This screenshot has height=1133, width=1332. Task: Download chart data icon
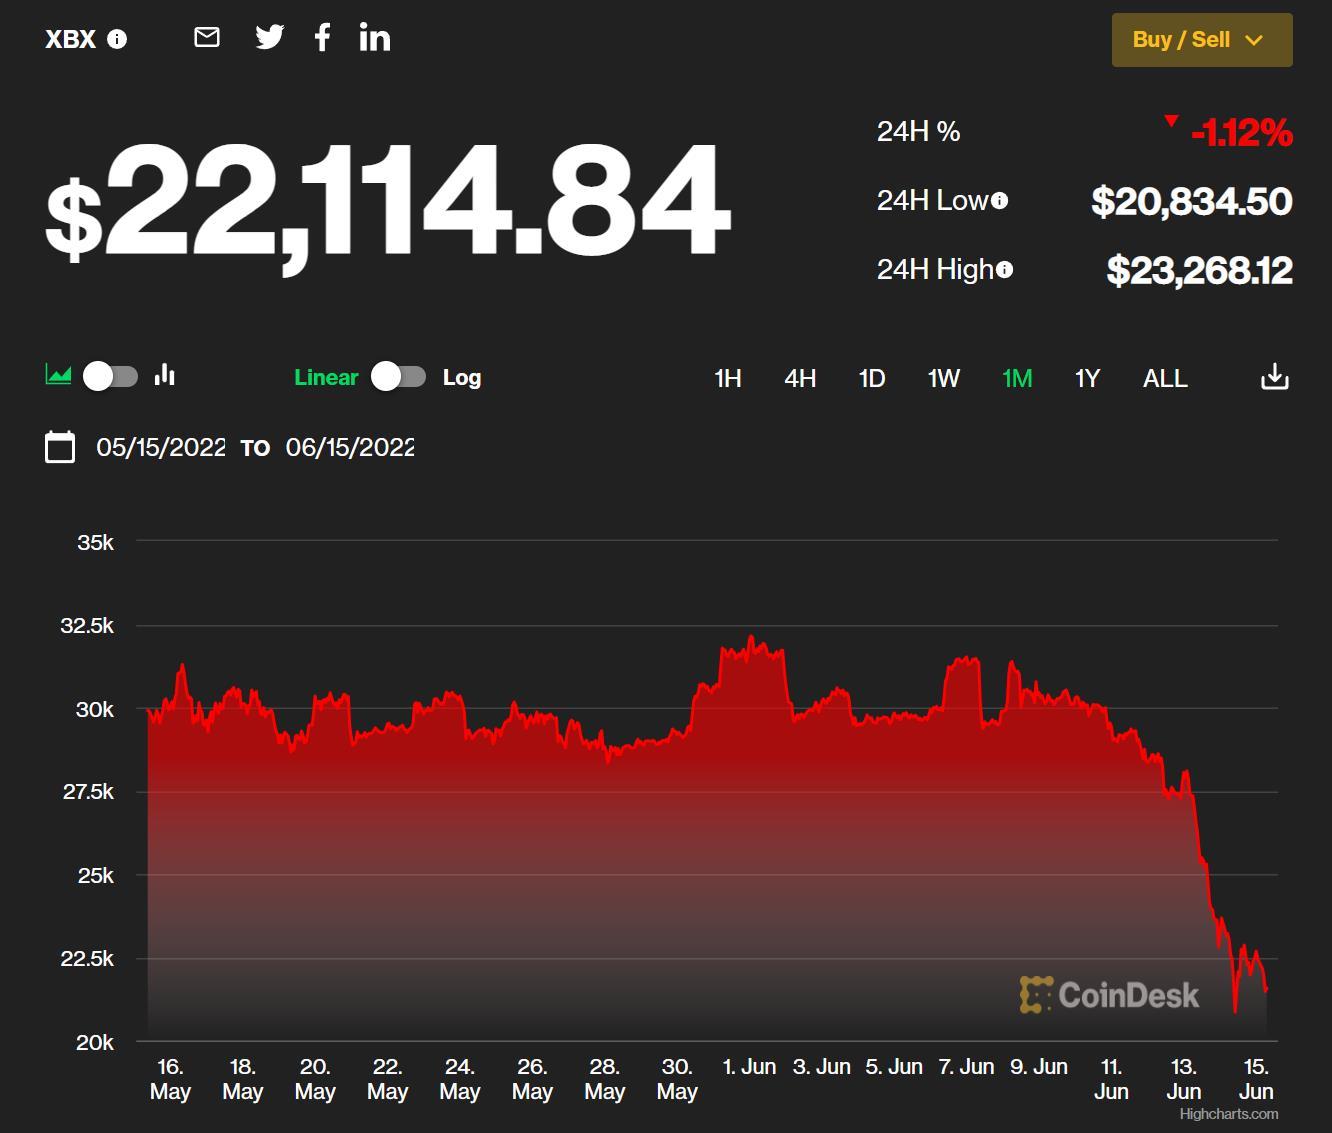click(1274, 377)
